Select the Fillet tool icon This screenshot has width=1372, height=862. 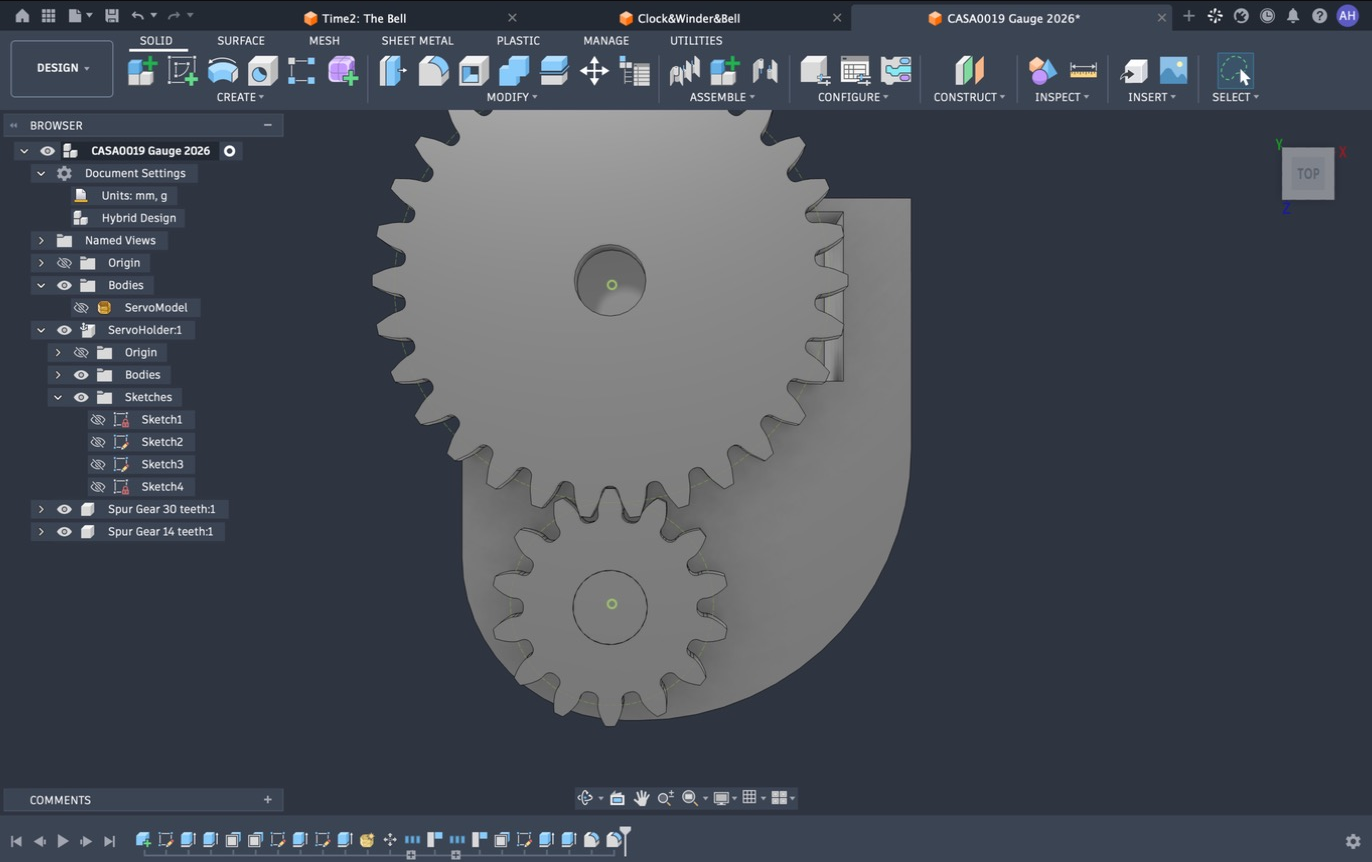tap(433, 70)
